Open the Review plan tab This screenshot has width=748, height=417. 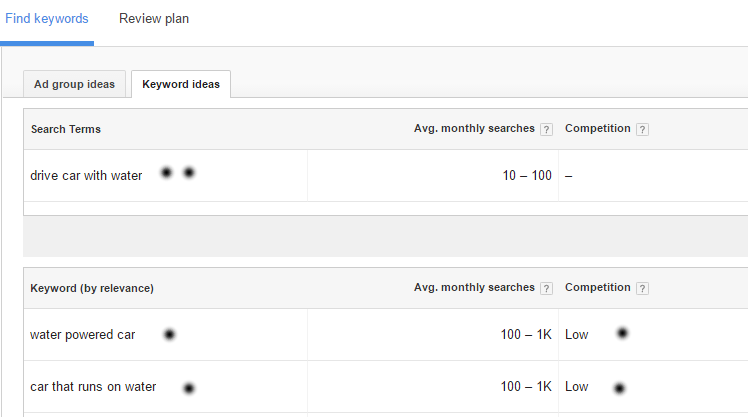coord(153,19)
